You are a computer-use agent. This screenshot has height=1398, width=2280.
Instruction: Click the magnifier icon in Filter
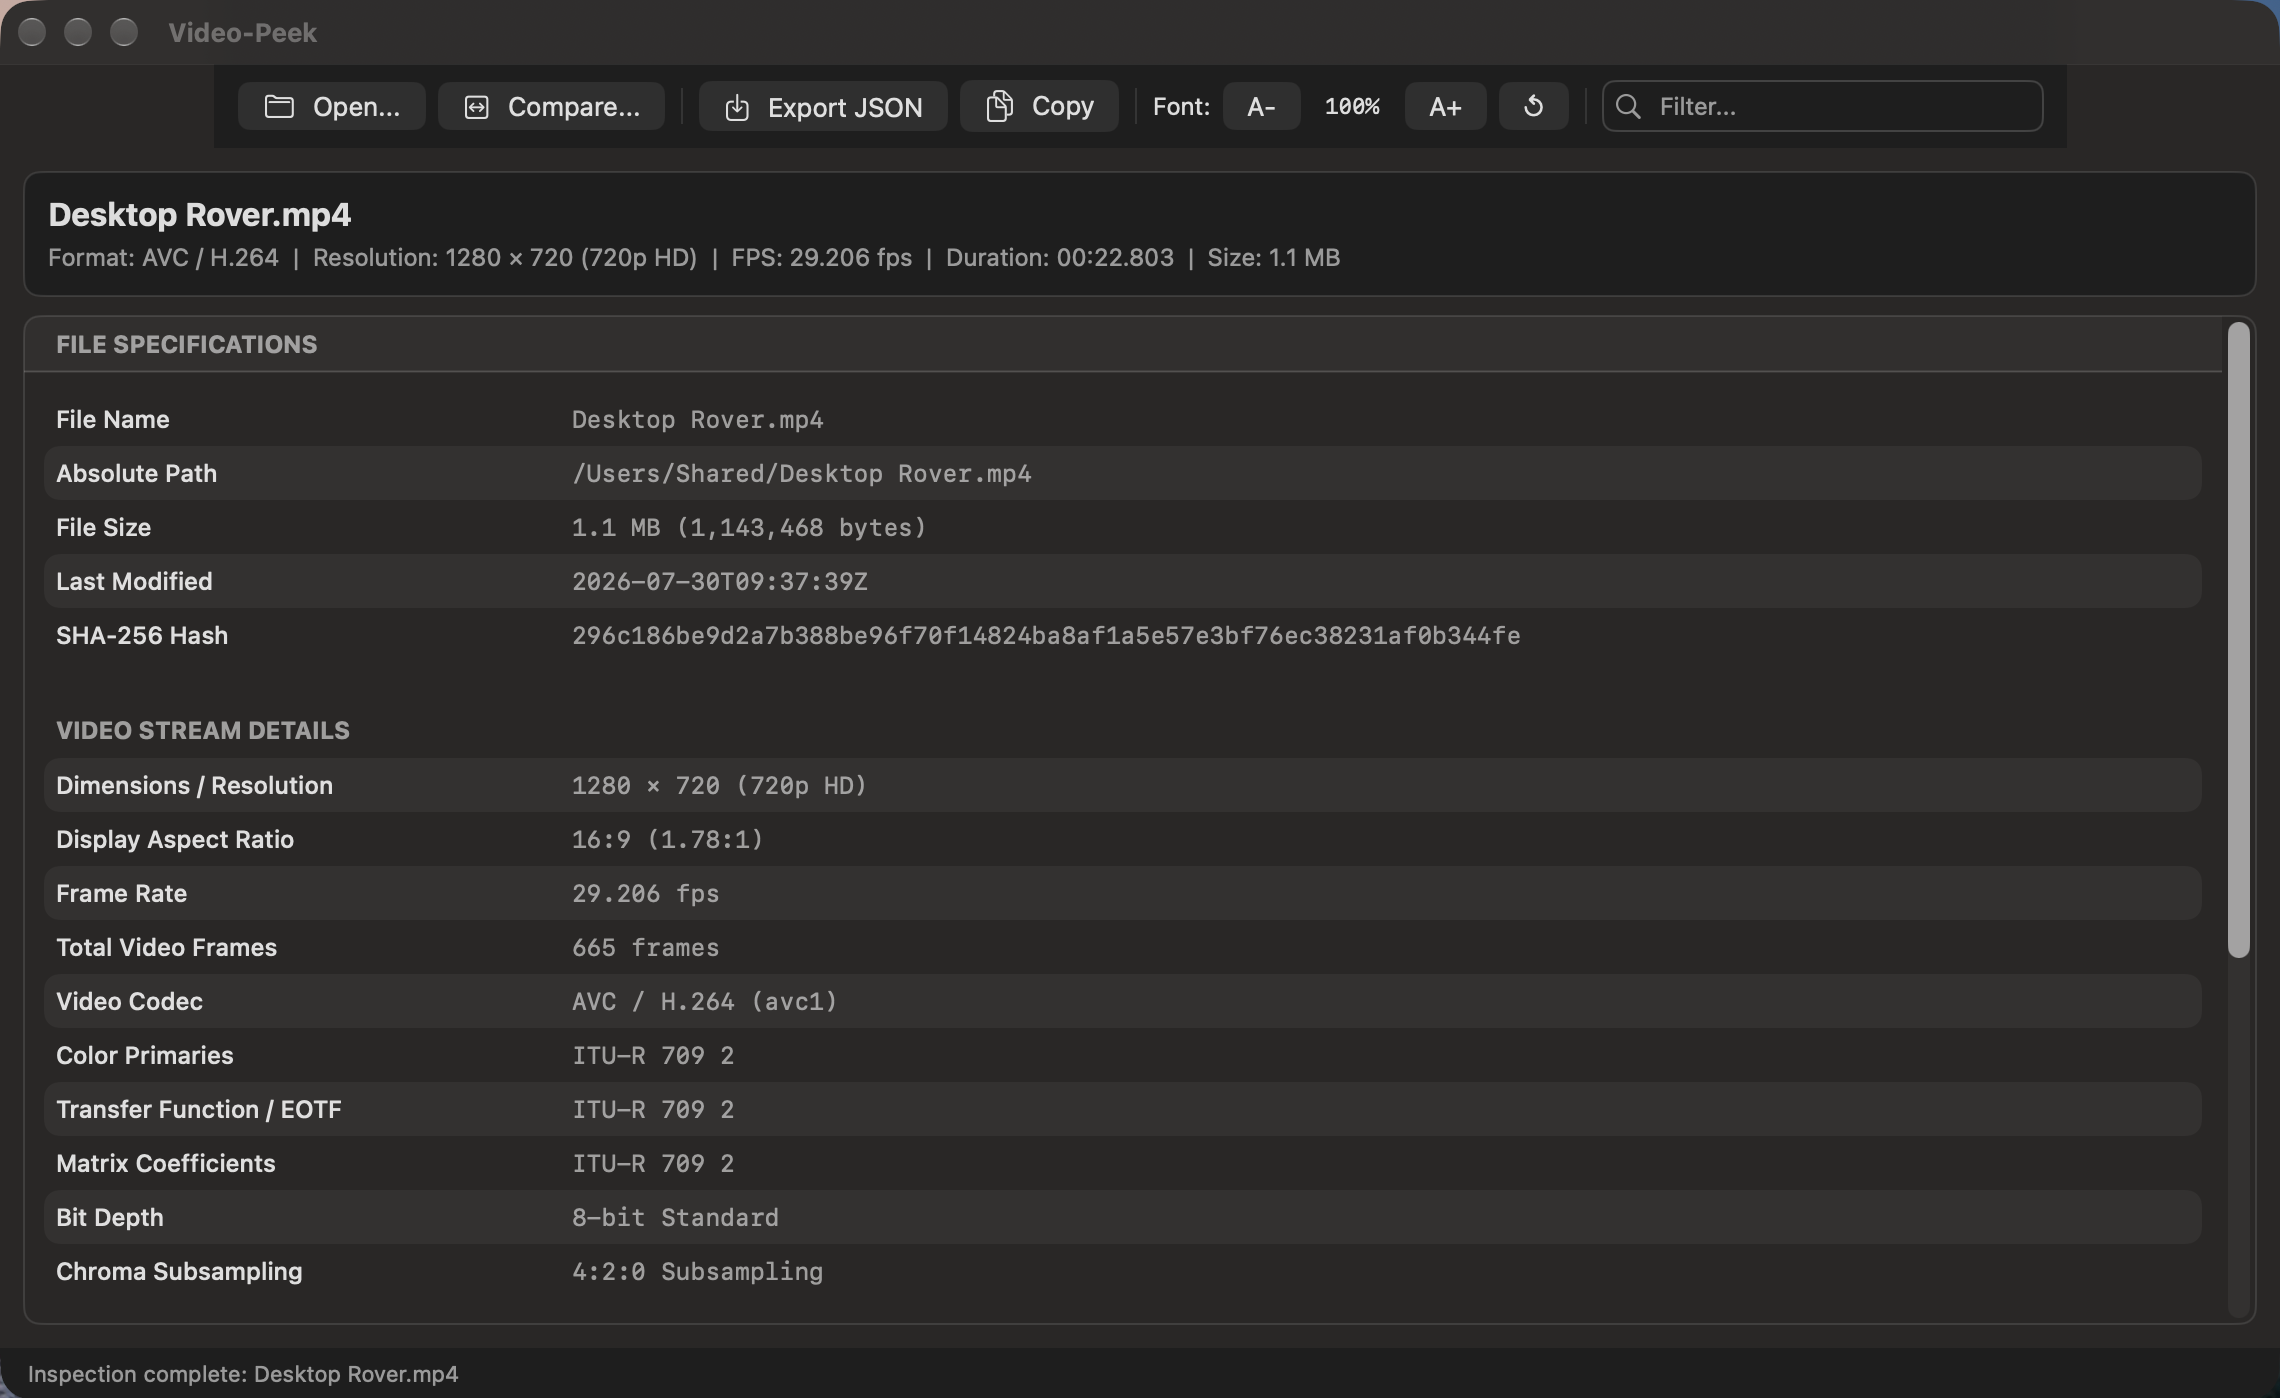pyautogui.click(x=1628, y=106)
